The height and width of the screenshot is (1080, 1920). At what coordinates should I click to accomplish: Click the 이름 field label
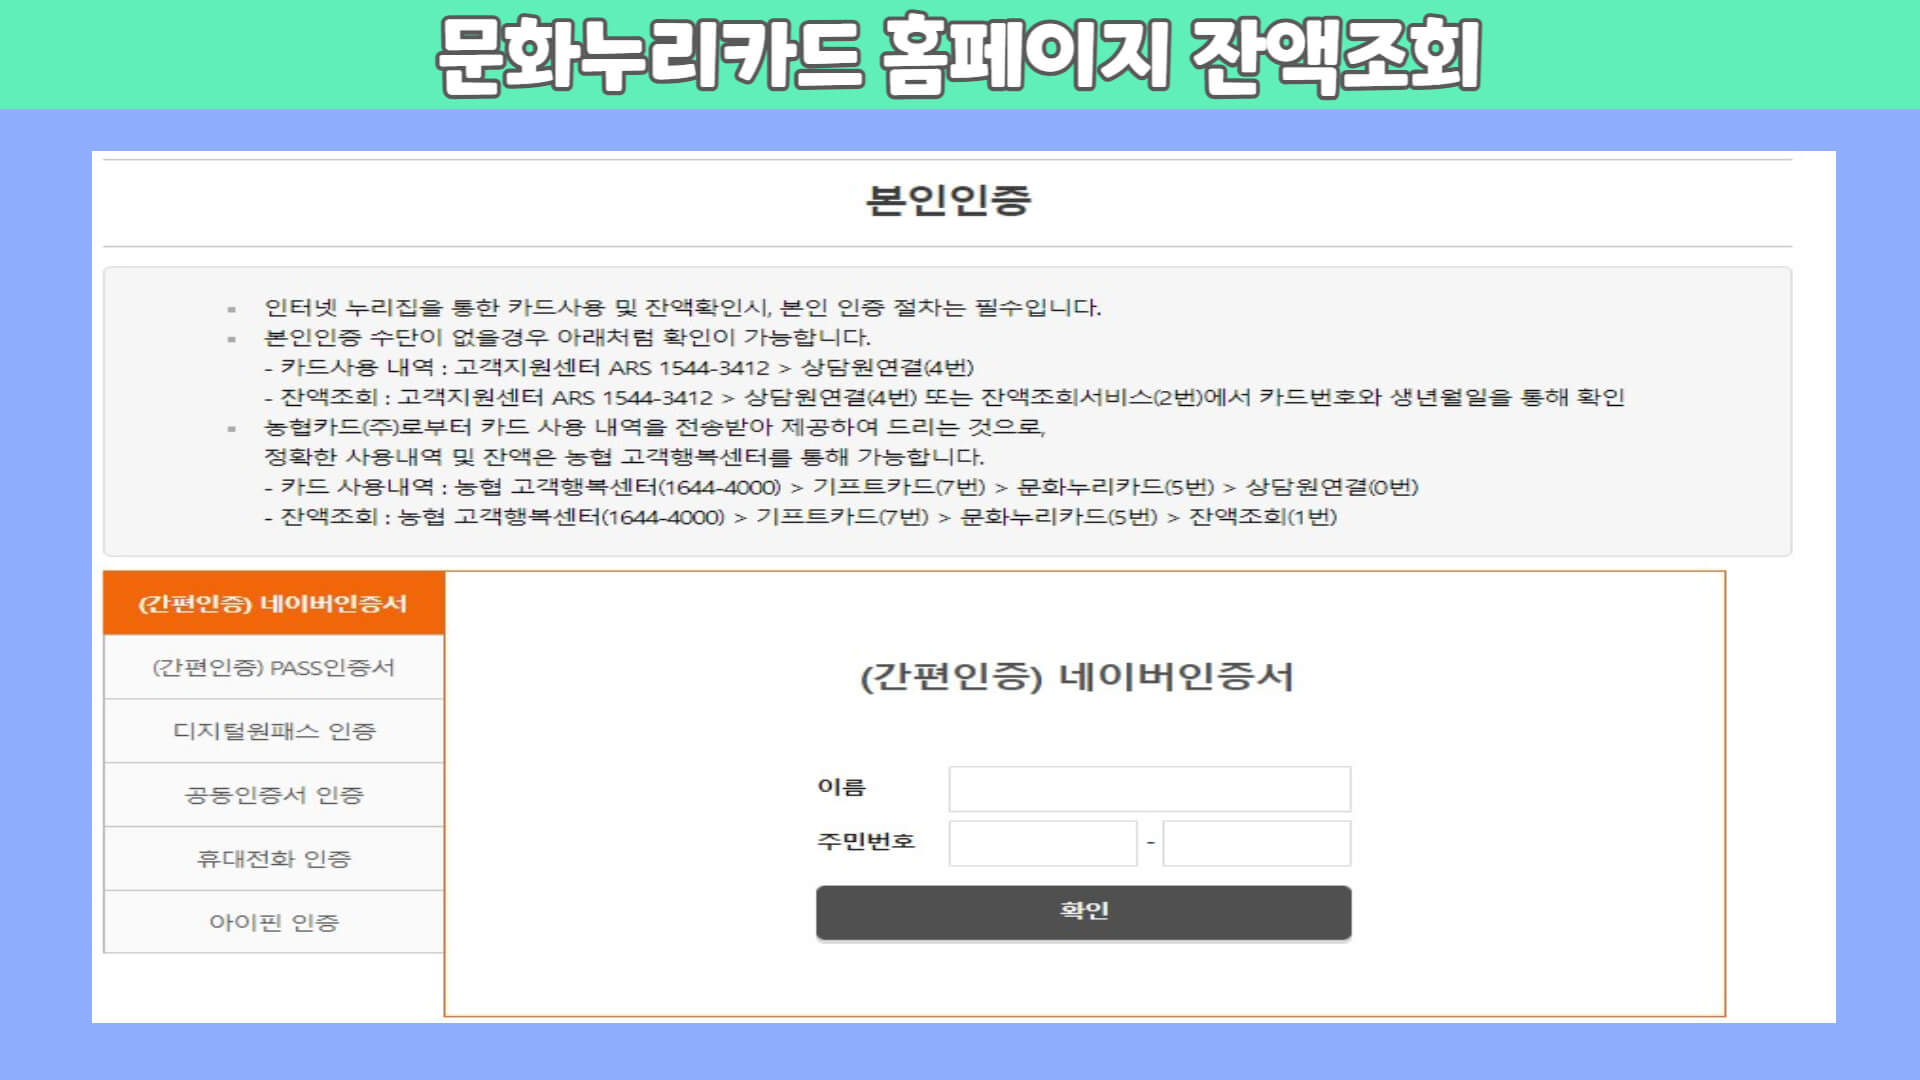[x=841, y=788]
